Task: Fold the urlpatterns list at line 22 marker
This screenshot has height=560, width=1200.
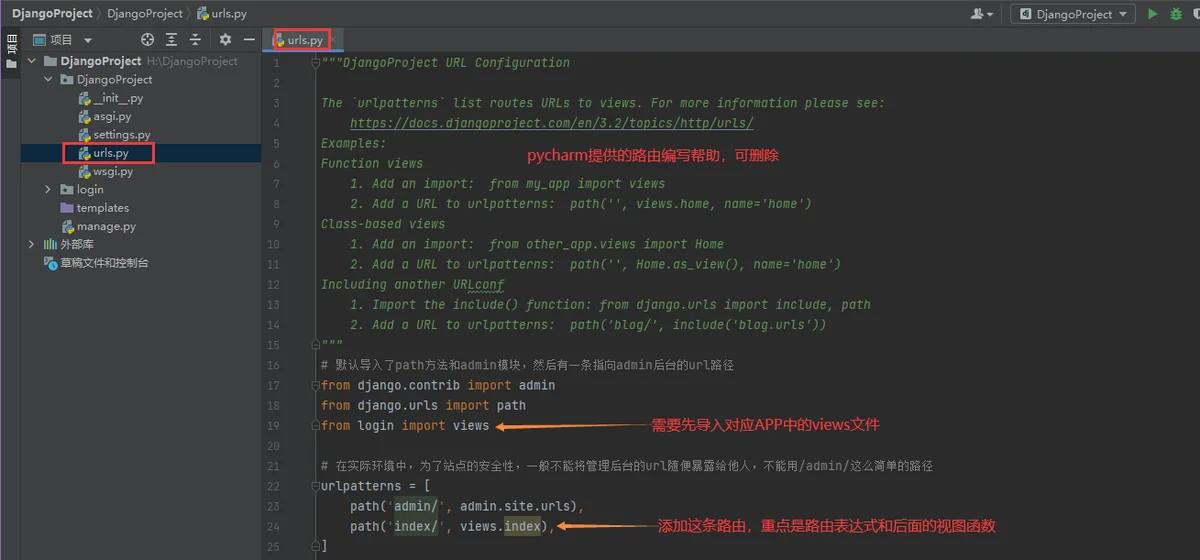Action: [x=315, y=486]
